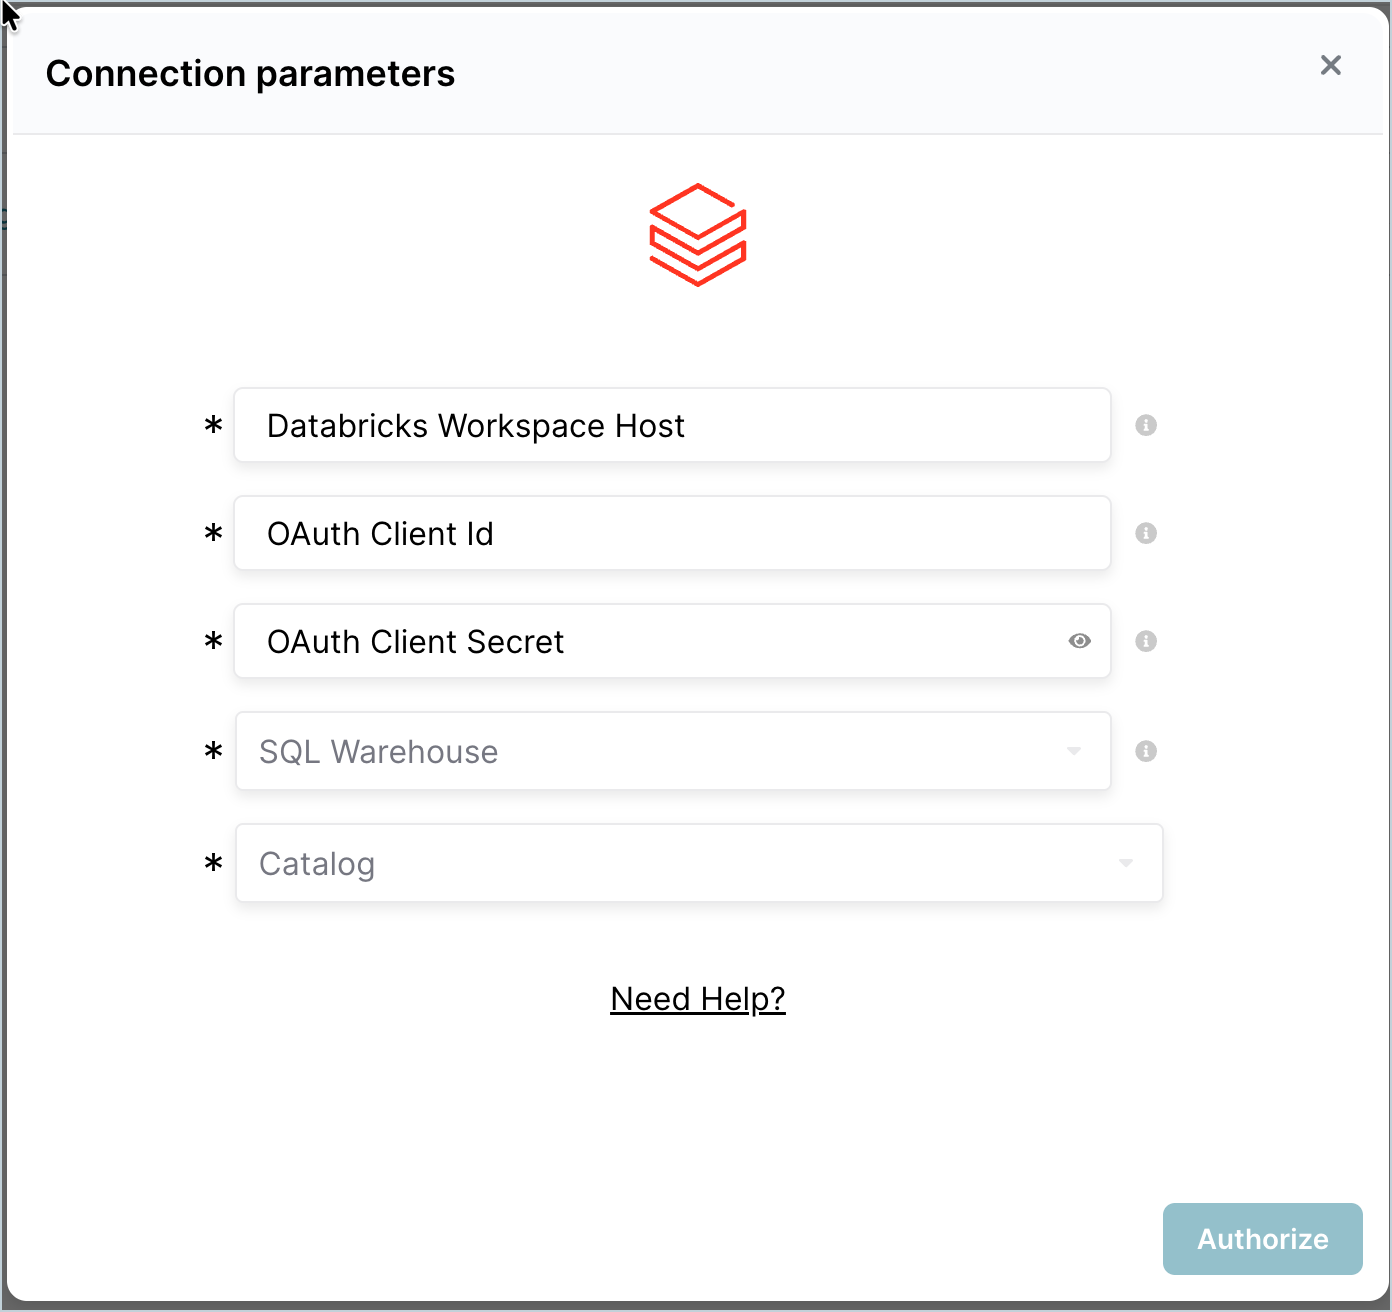Image resolution: width=1392 pixels, height=1312 pixels.
Task: Click the asterisk beside Catalog
Action: (x=213, y=864)
